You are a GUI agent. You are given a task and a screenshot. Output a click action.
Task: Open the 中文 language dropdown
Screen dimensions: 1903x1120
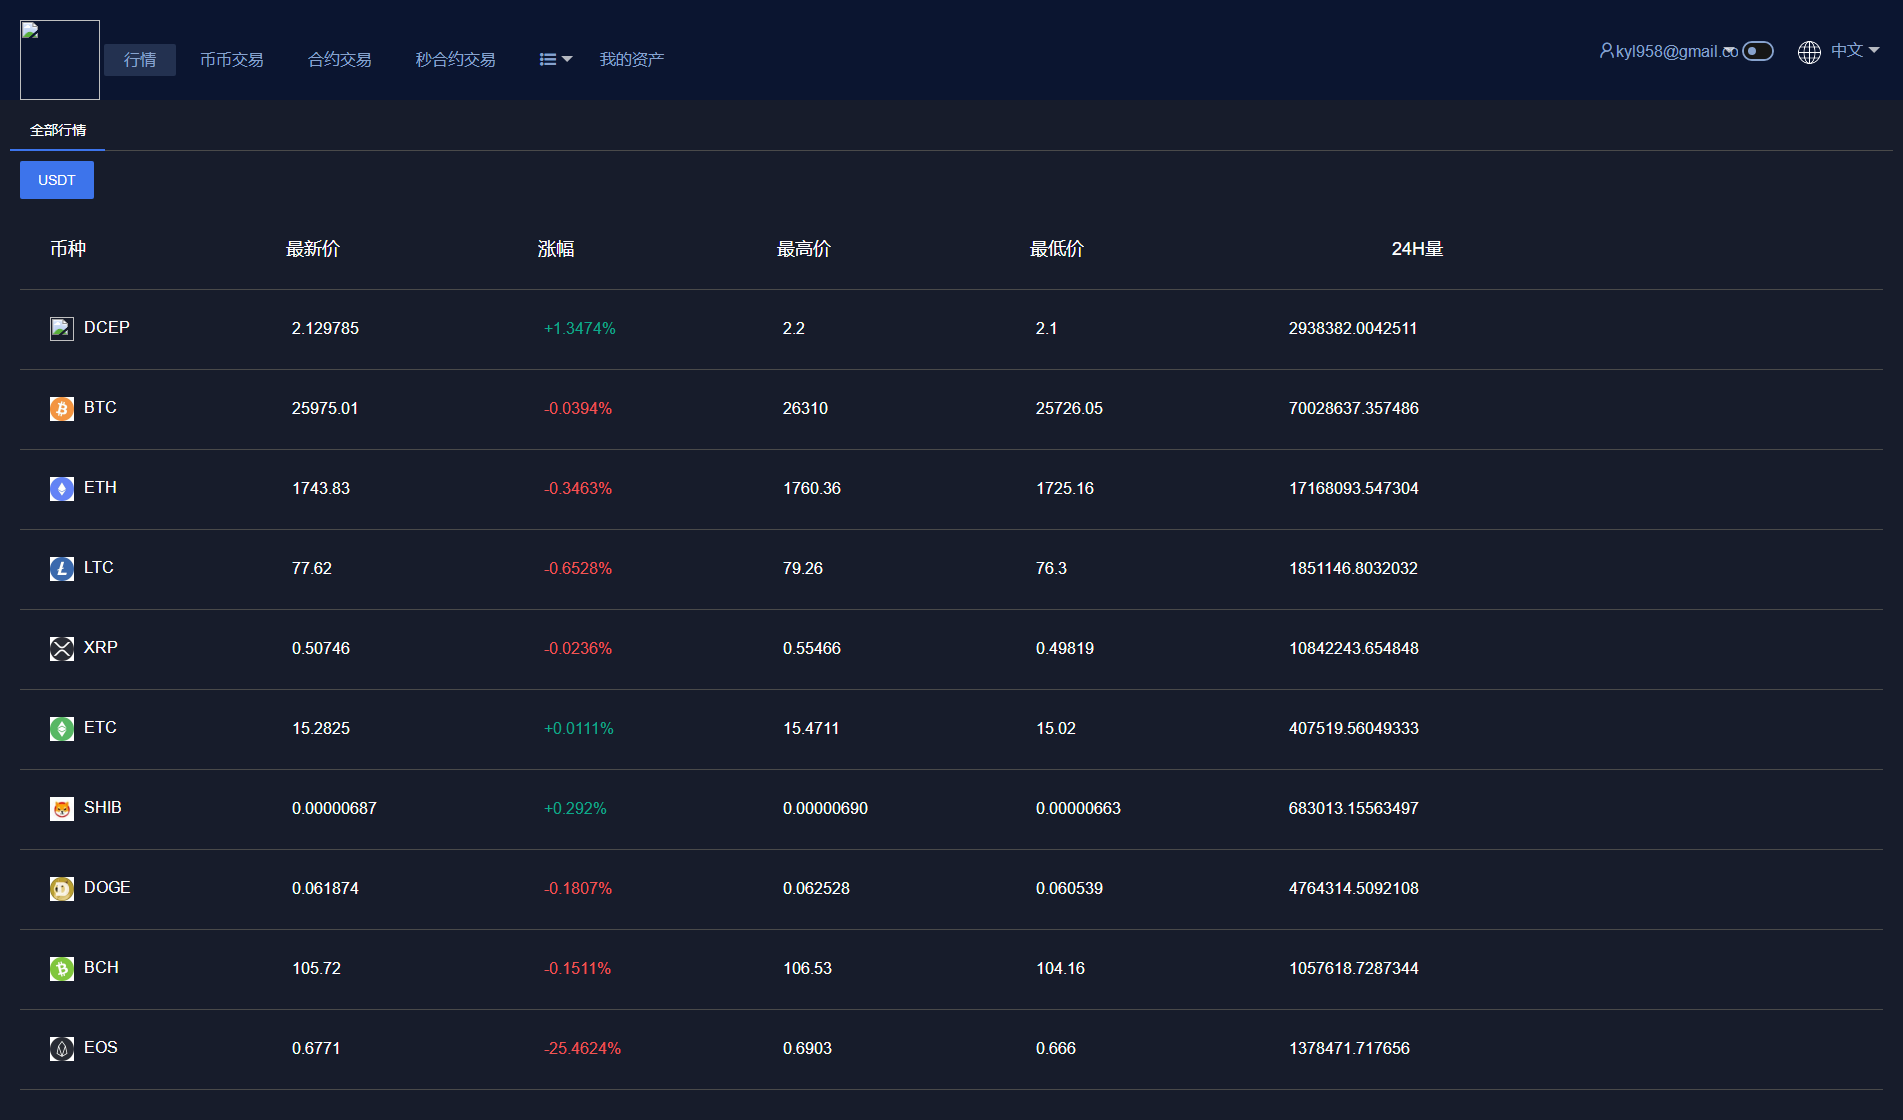[x=1854, y=51]
